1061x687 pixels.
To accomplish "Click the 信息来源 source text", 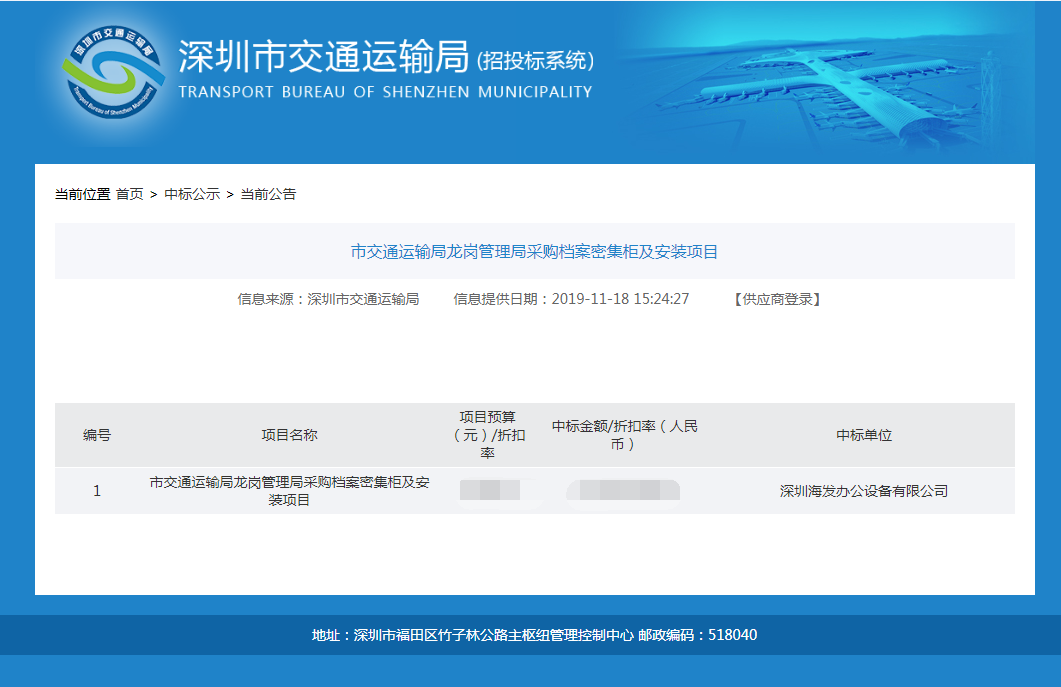I will (x=328, y=299).
